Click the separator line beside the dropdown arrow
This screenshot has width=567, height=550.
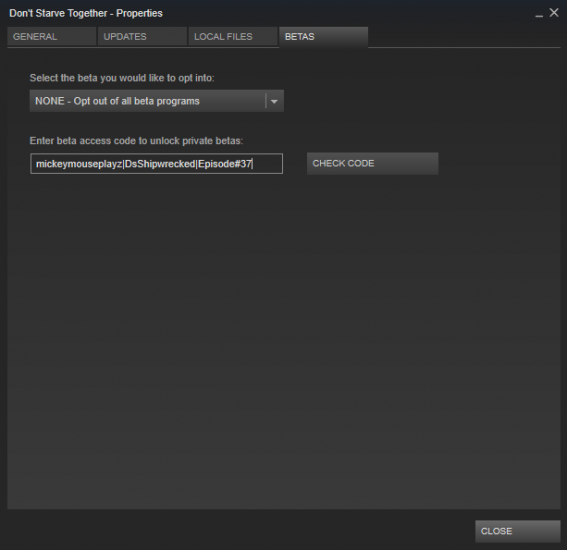point(266,101)
